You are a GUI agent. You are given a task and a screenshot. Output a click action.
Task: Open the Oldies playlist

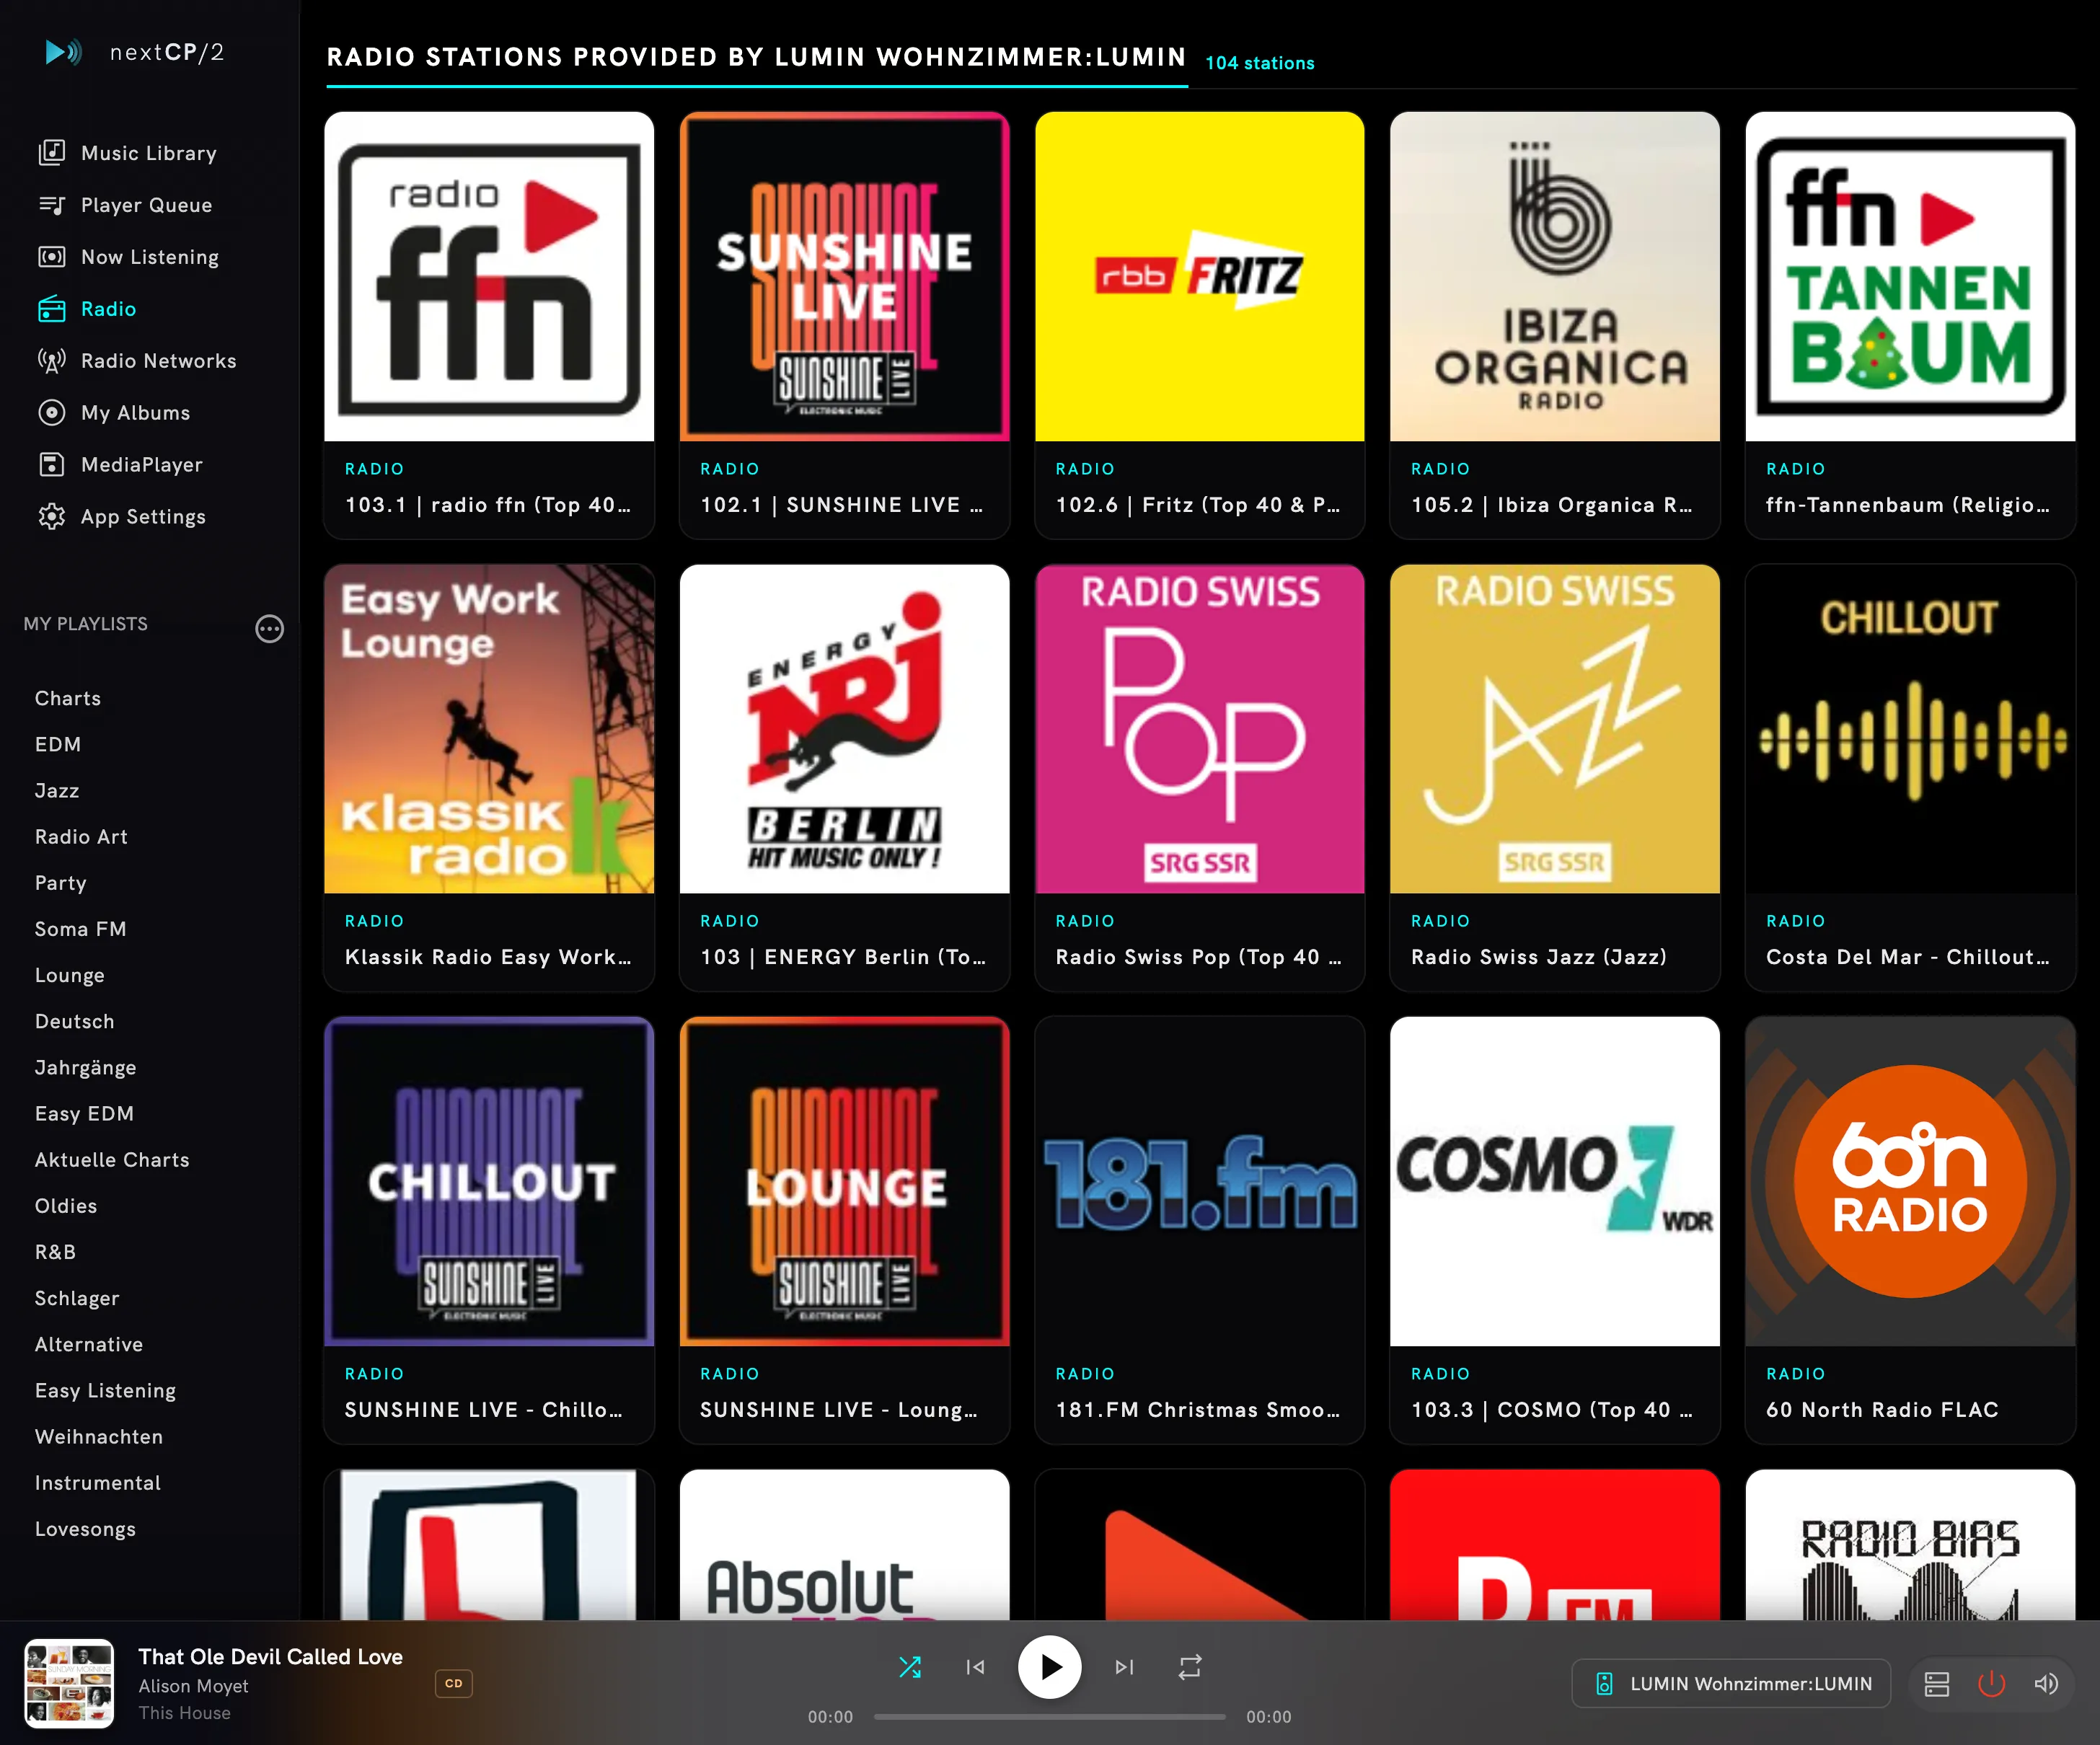(x=66, y=1205)
